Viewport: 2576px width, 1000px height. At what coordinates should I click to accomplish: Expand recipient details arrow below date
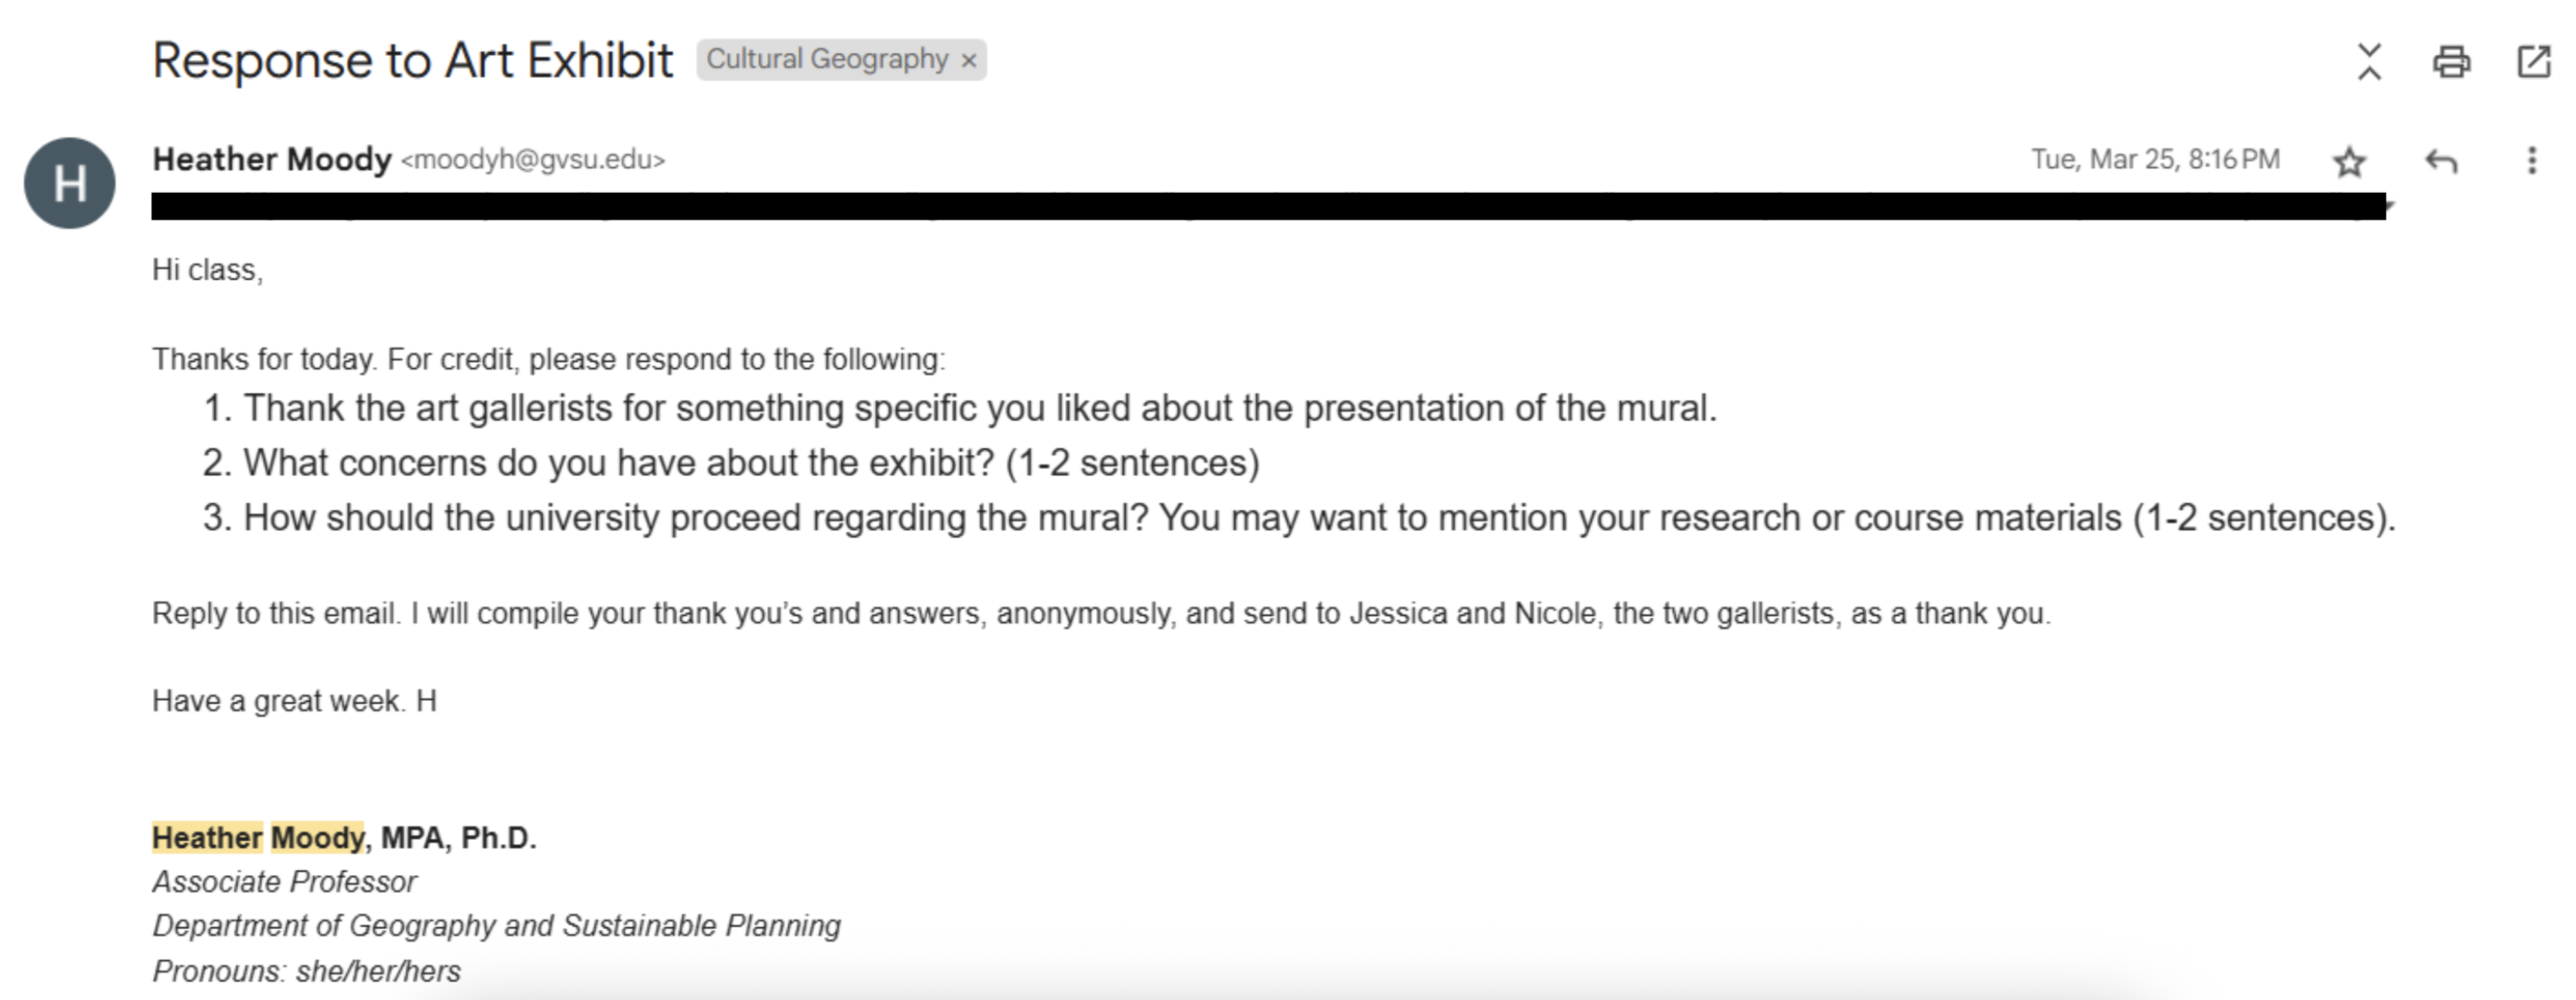2389,205
